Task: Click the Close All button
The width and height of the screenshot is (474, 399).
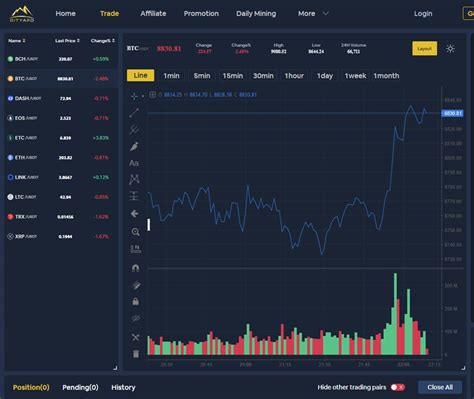Action: click(440, 387)
